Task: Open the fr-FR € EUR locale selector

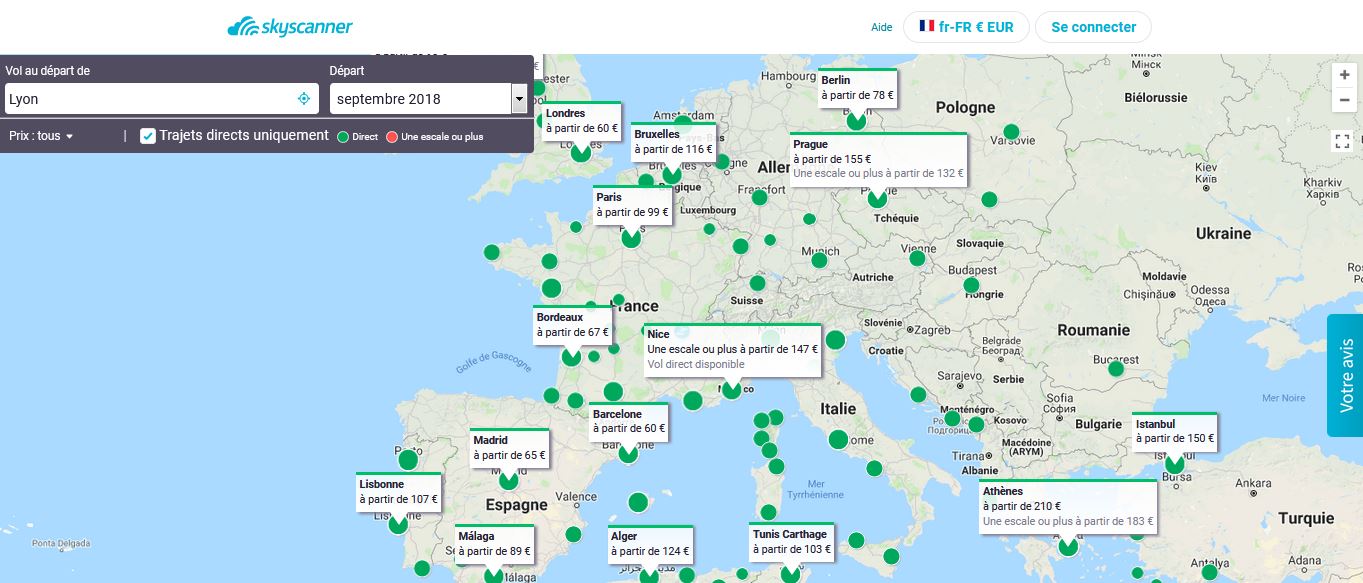Action: point(966,27)
